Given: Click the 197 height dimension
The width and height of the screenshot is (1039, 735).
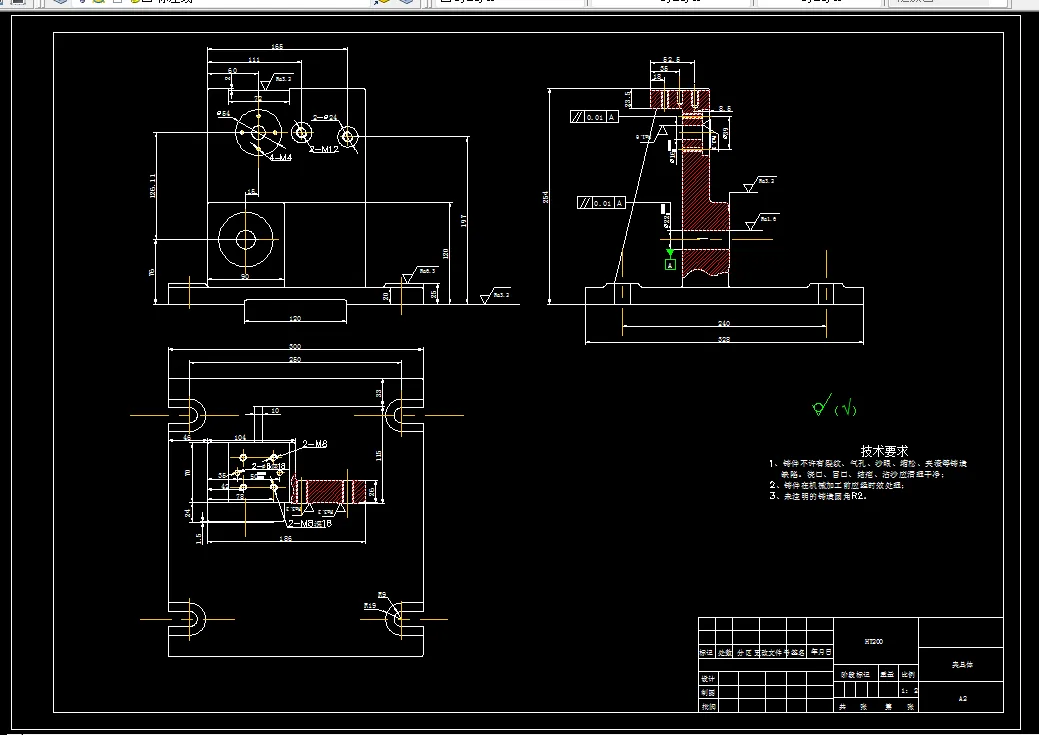Looking at the screenshot, I should pyautogui.click(x=463, y=221).
